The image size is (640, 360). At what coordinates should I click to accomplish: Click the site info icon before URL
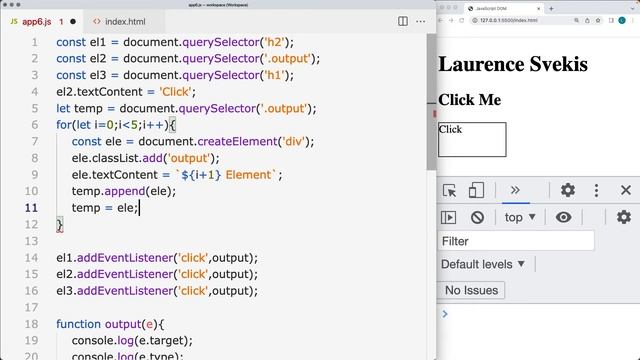point(475,20)
